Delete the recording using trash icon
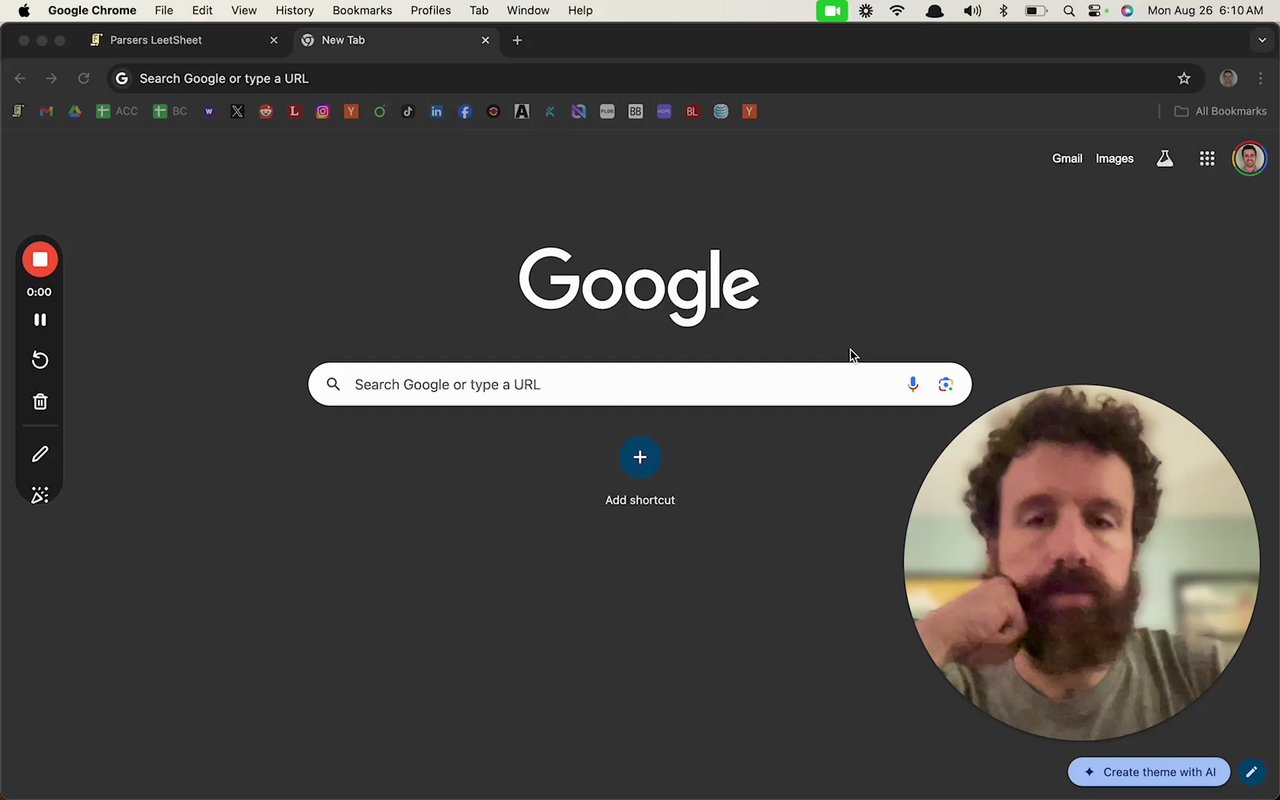 point(40,402)
